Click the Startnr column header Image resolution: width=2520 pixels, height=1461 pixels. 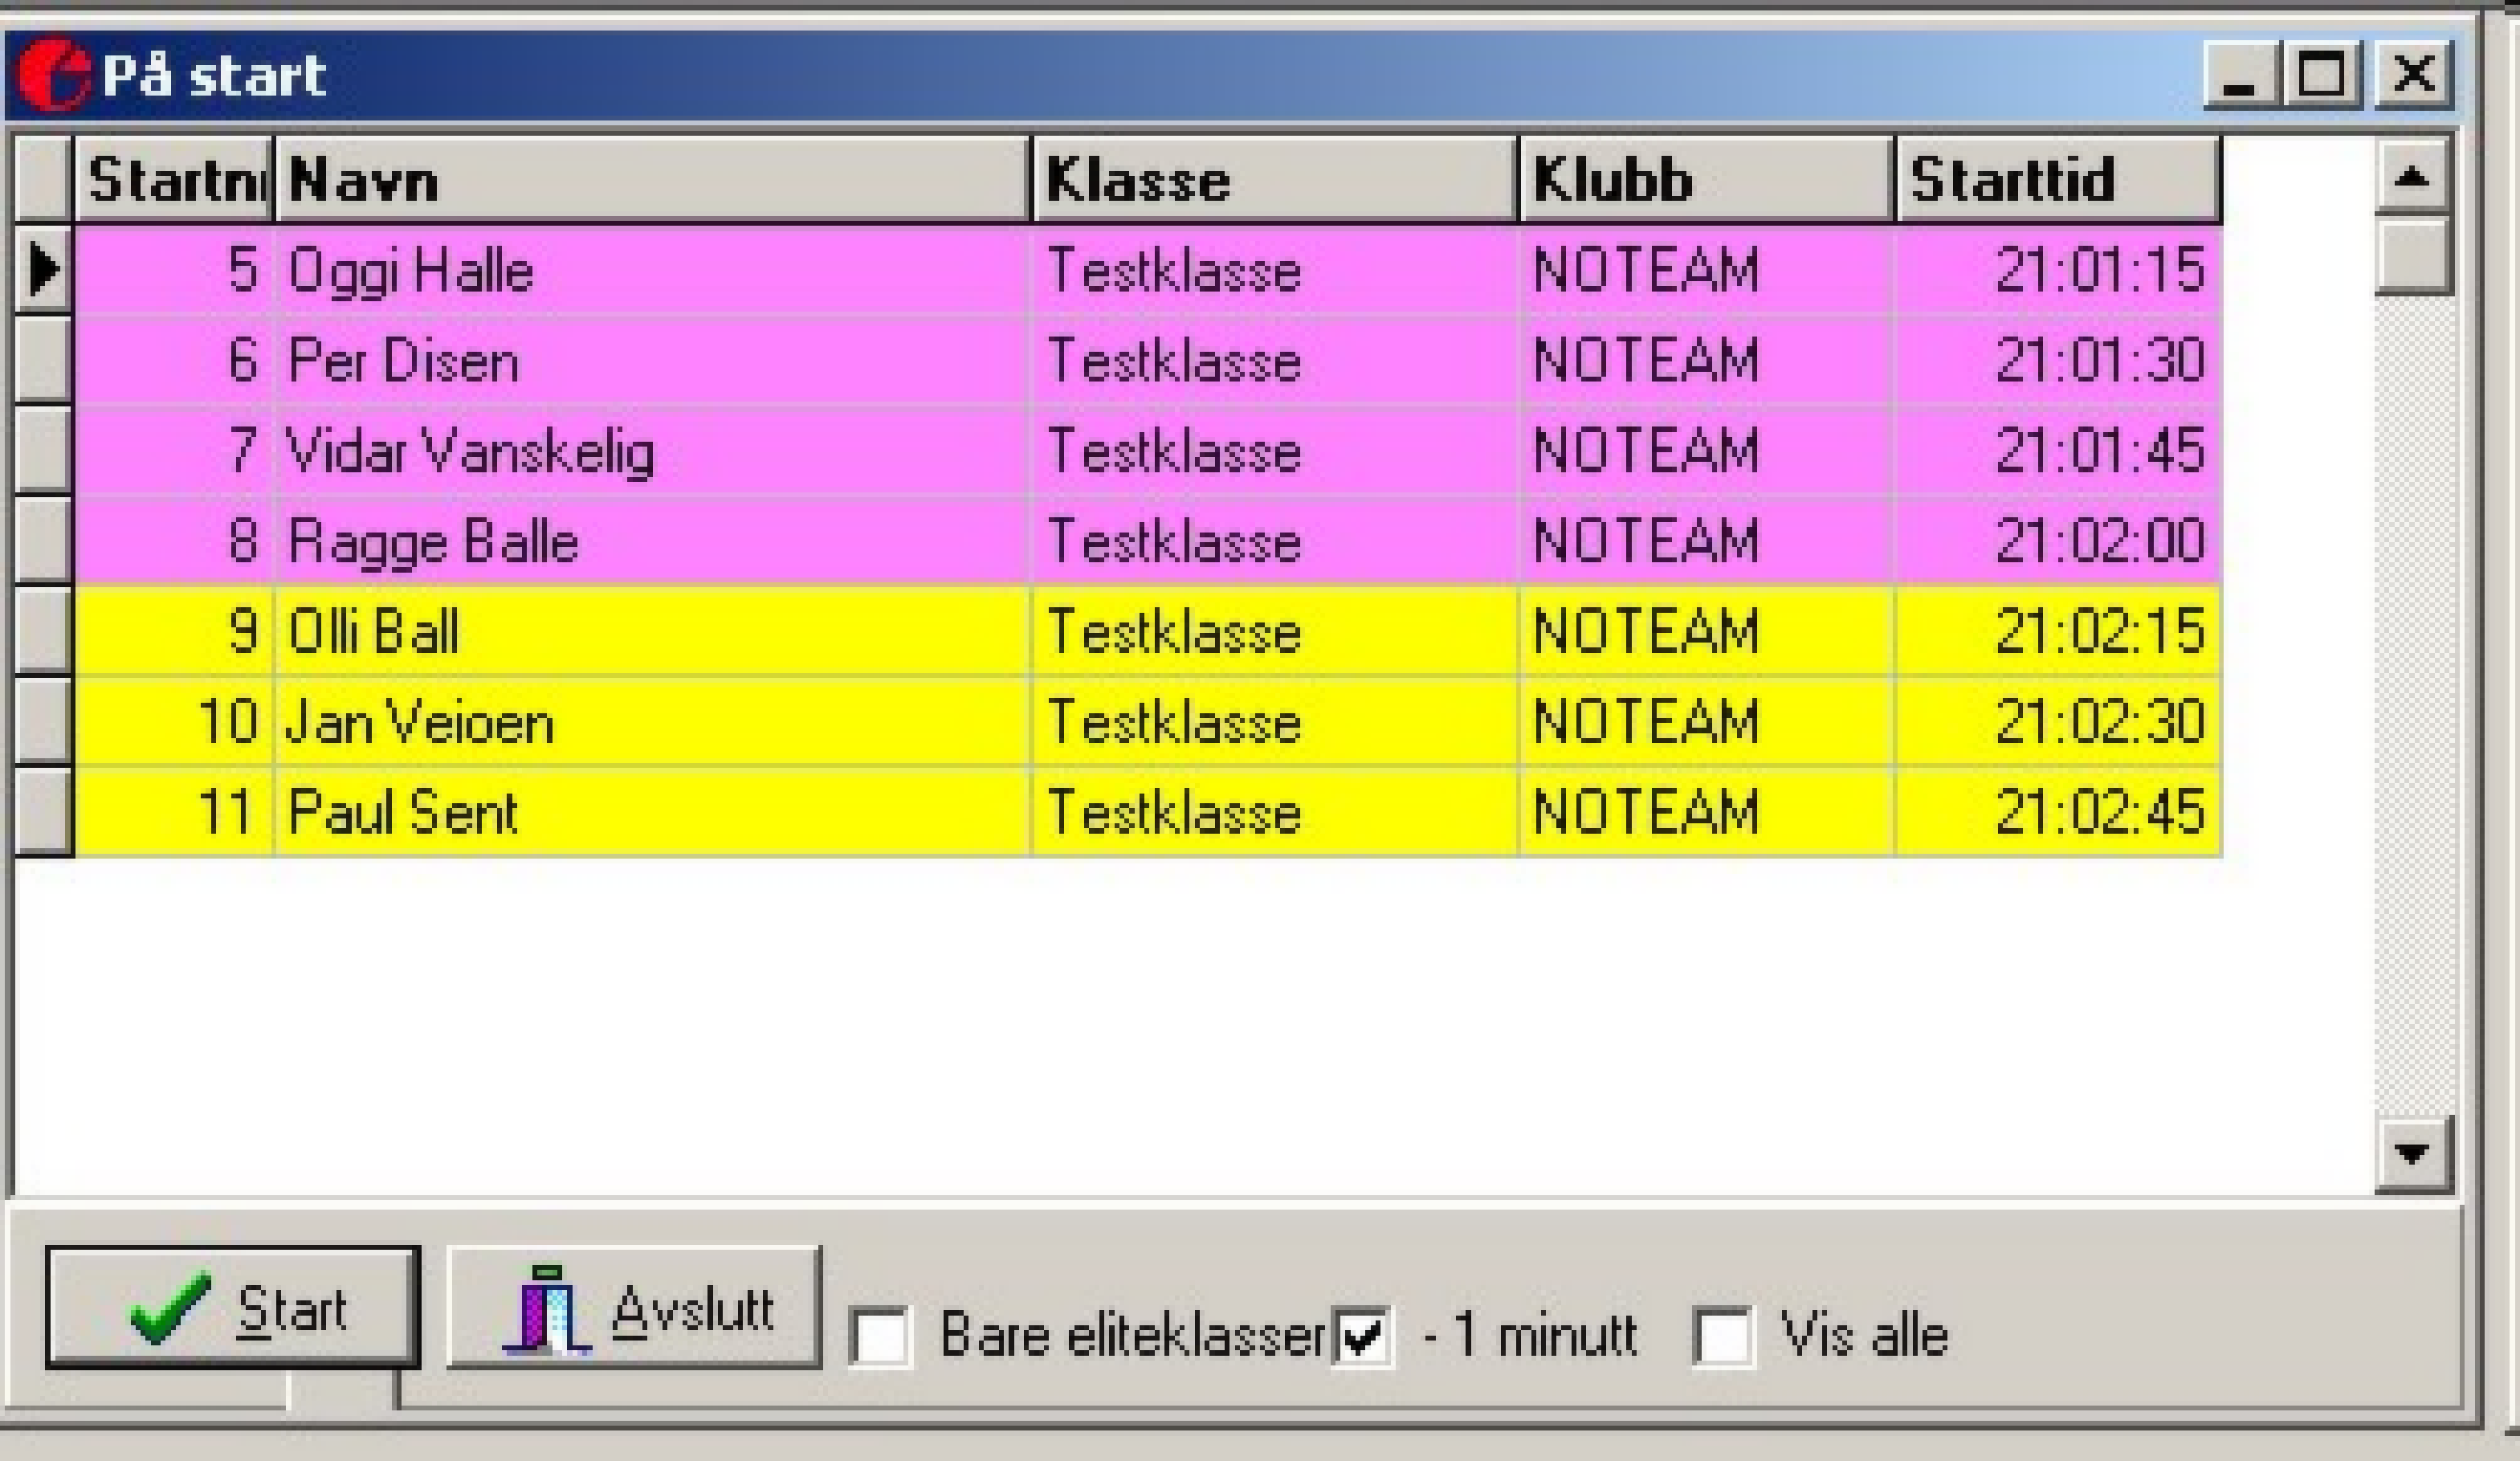[174, 180]
